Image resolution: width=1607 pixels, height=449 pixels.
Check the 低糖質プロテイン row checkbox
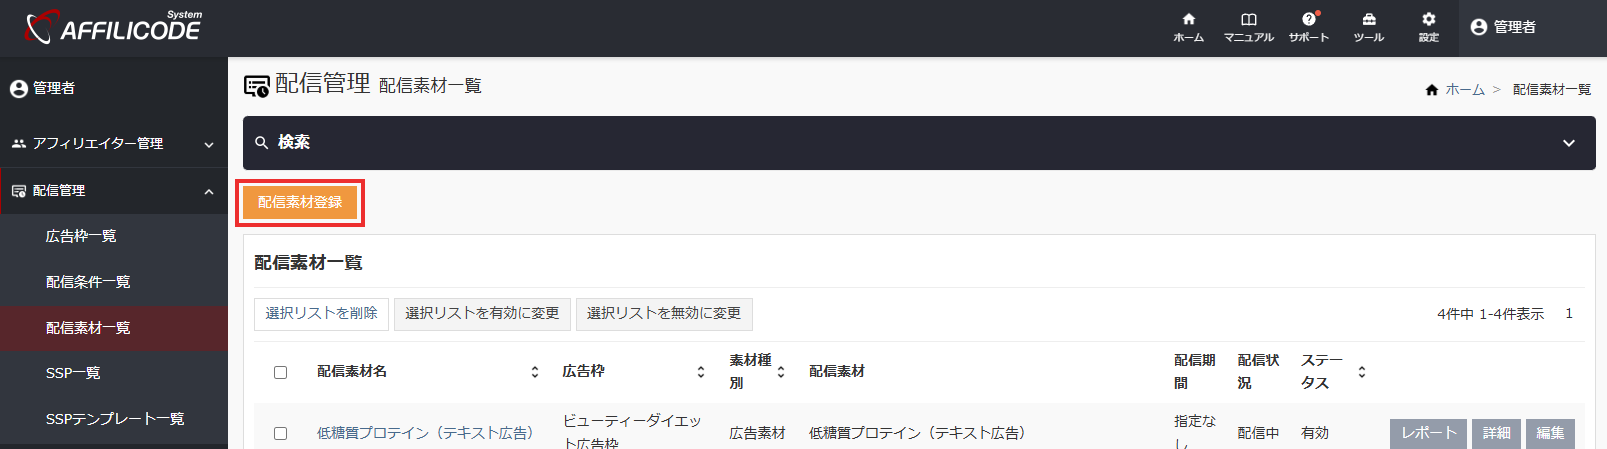click(x=280, y=433)
